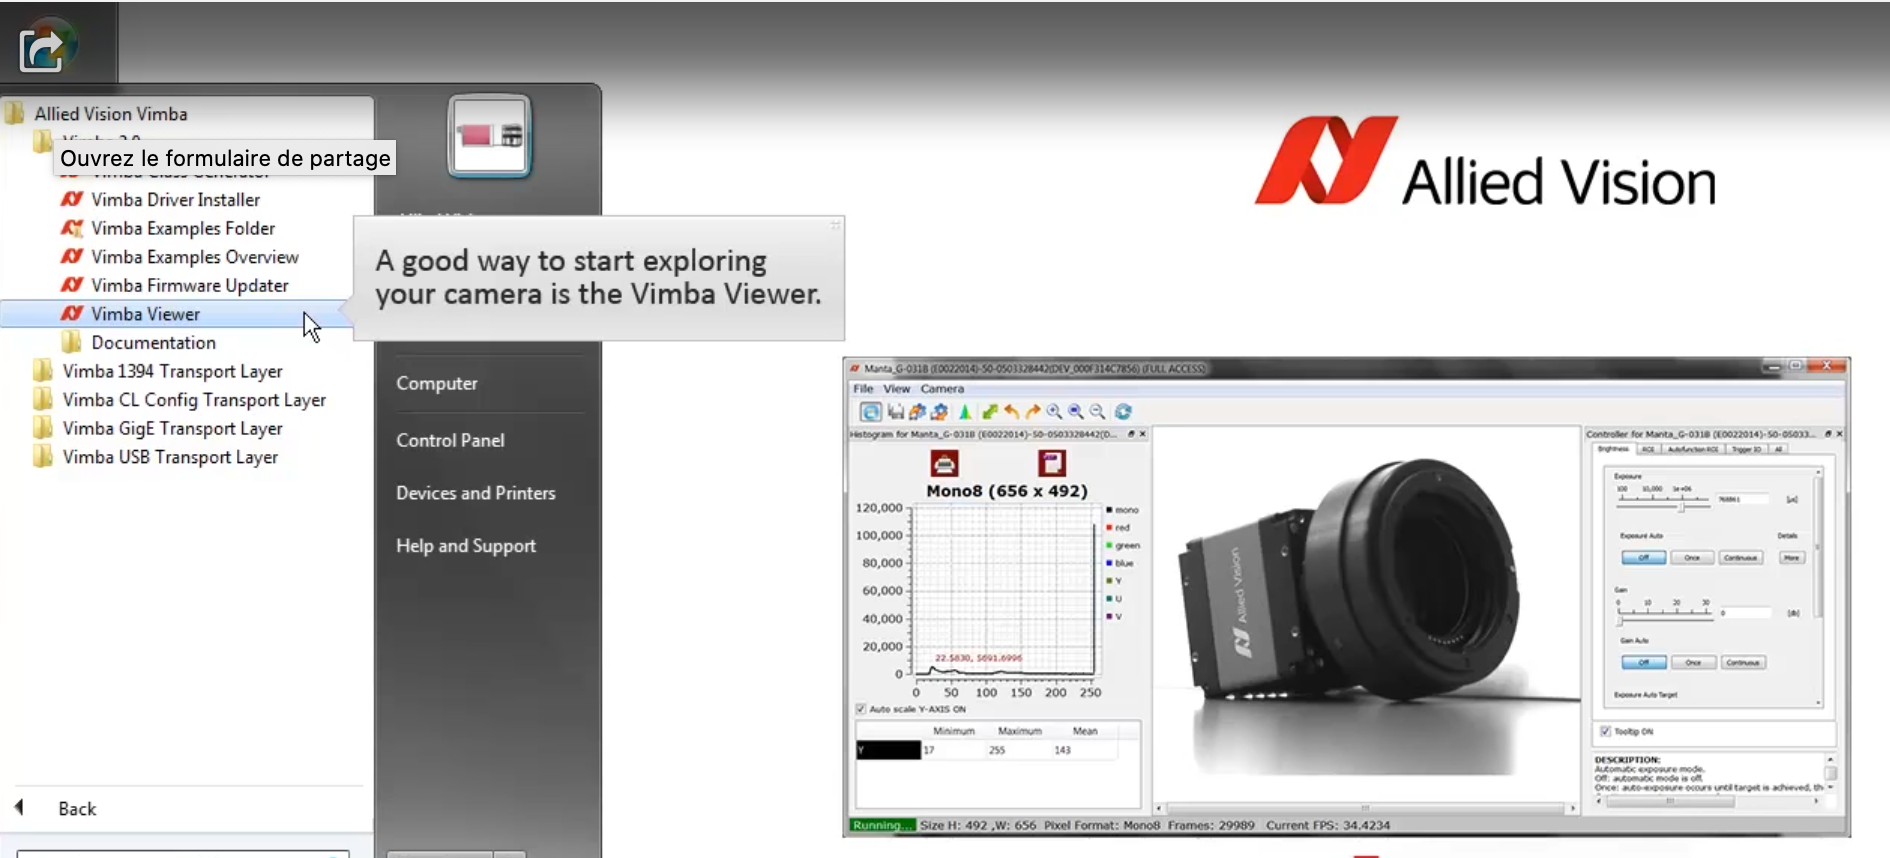
Task: Click the zoom-in magnifier toolbar icon
Action: [x=1054, y=412]
